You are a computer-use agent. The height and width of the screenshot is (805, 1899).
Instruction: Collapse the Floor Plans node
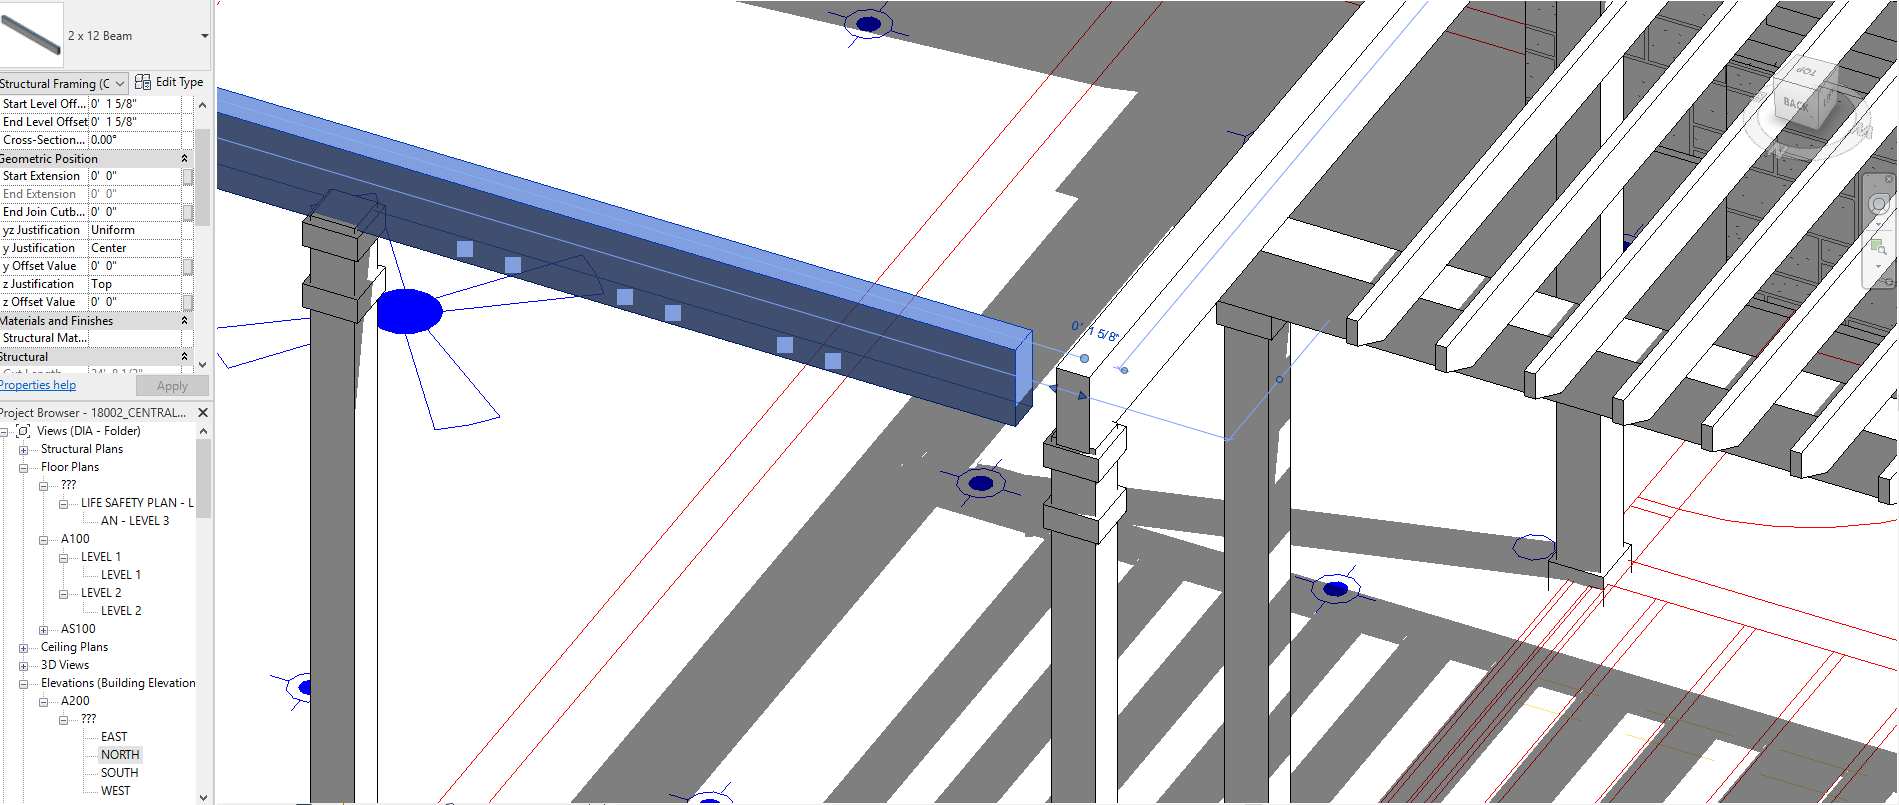click(x=23, y=468)
